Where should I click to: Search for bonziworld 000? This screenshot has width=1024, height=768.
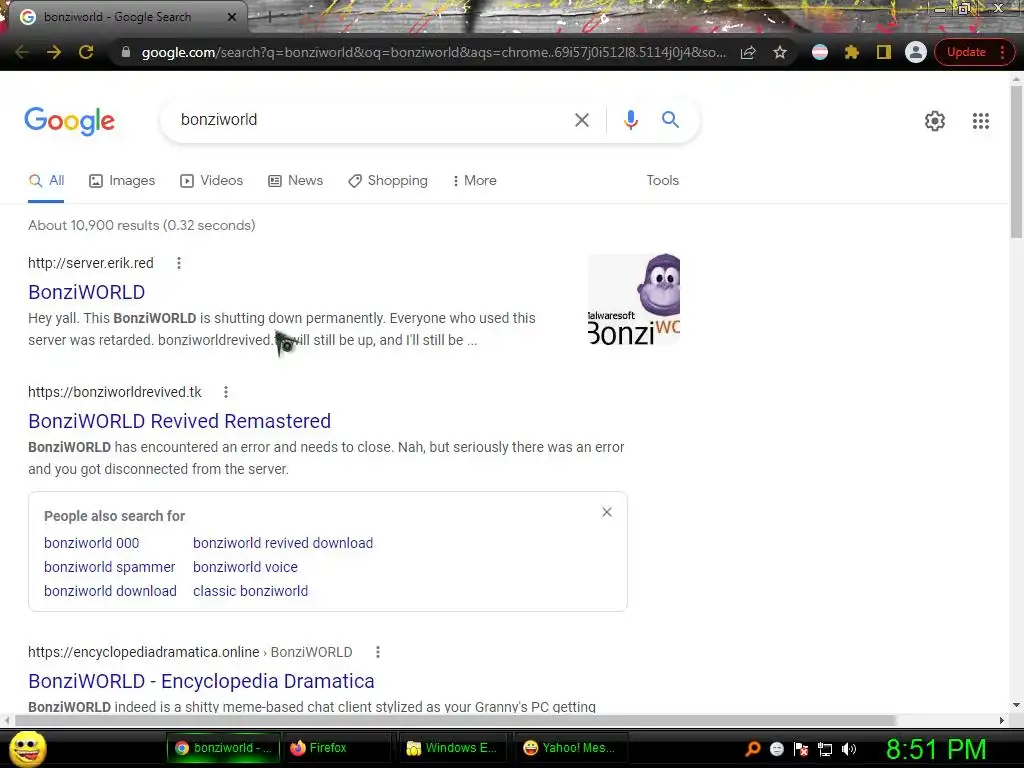pos(91,543)
